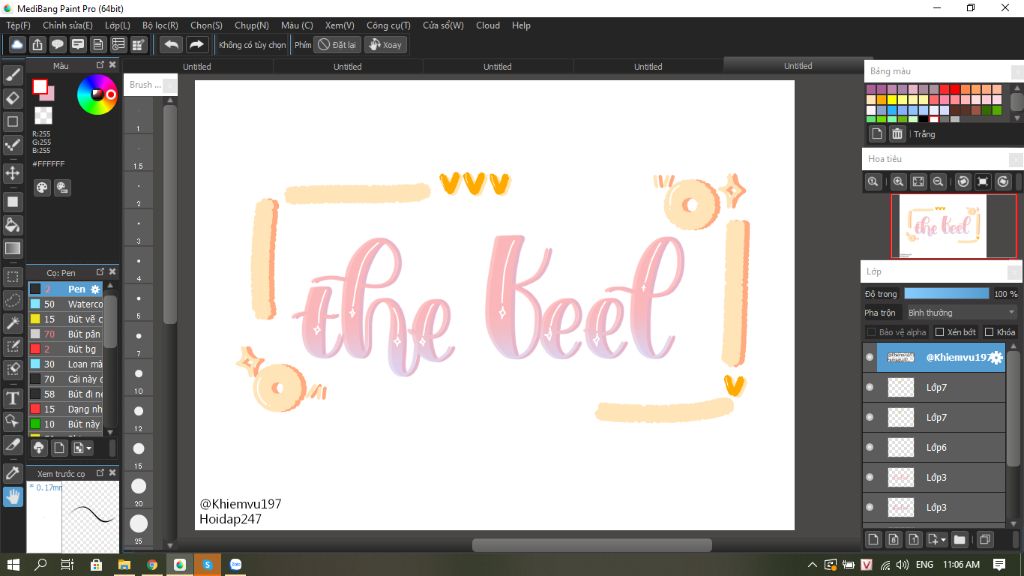
Task: Click the folder icon in layer panel
Action: coord(959,539)
